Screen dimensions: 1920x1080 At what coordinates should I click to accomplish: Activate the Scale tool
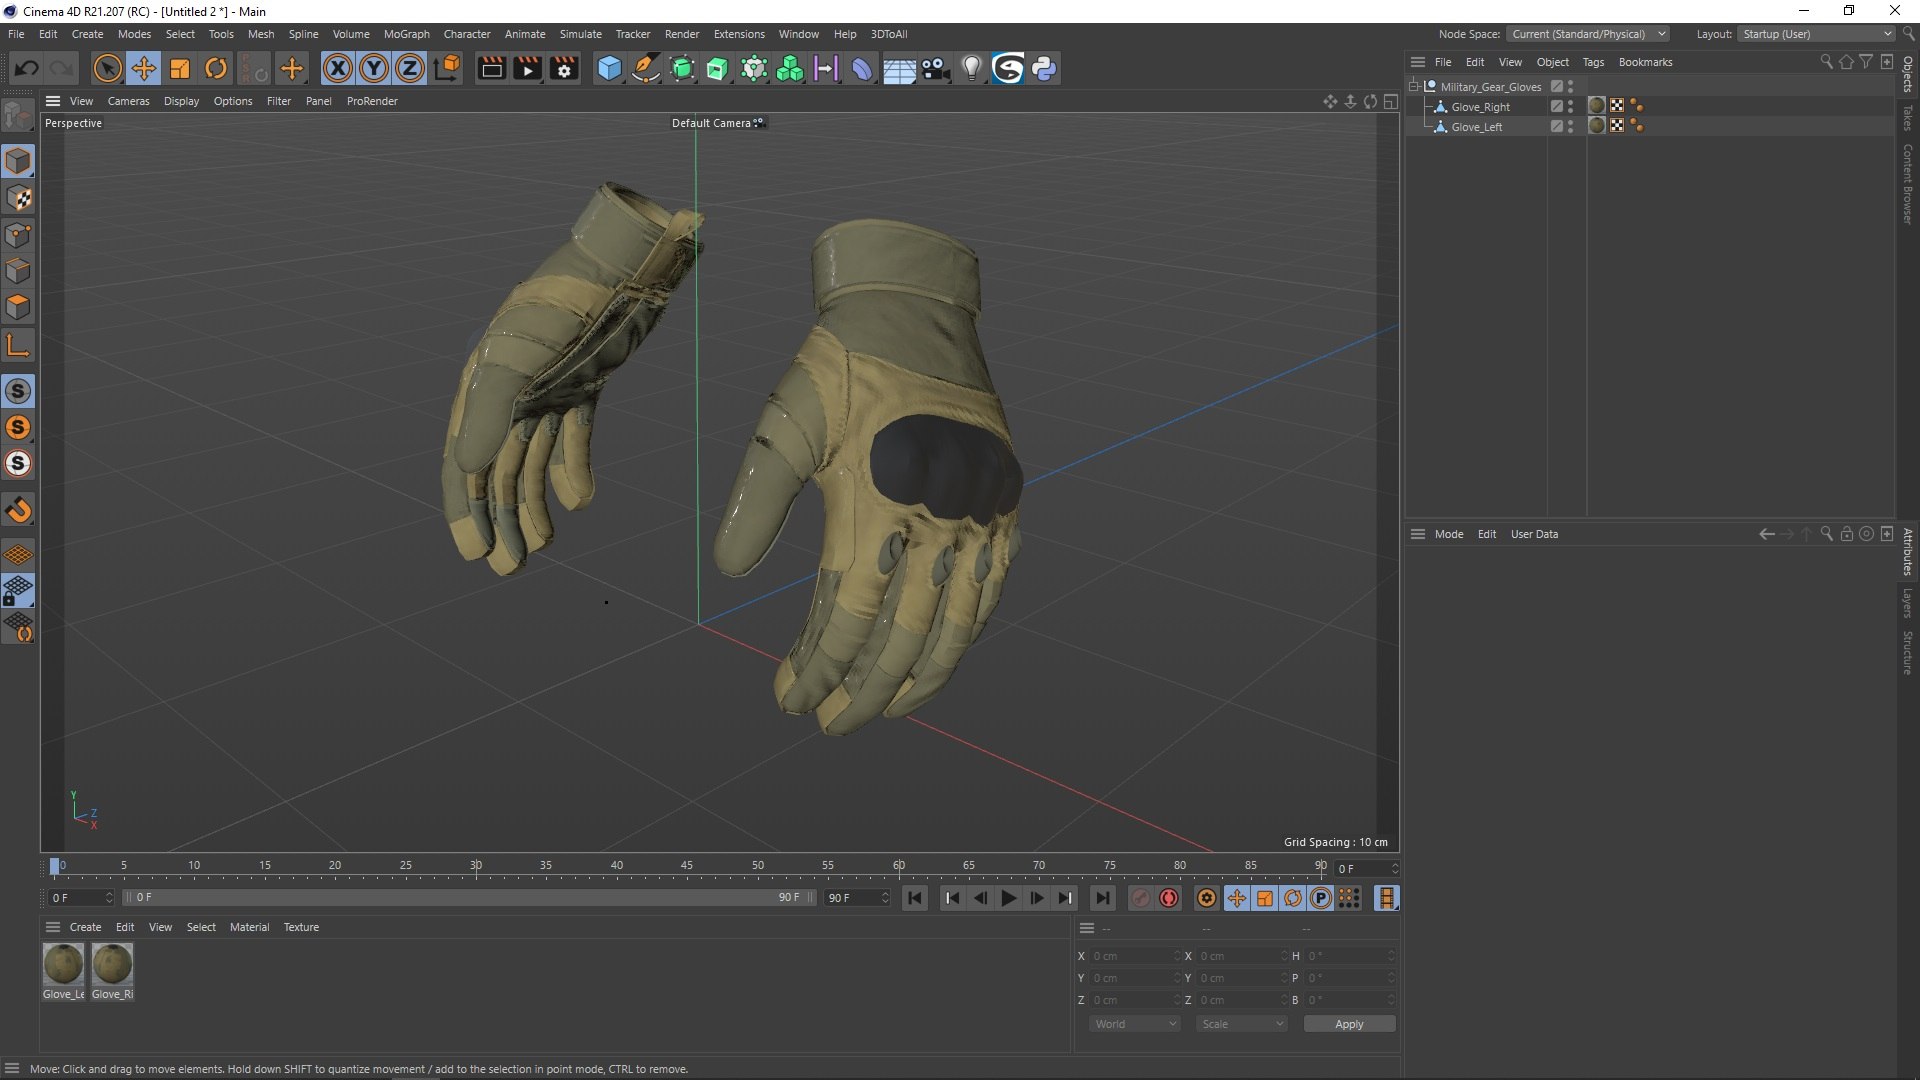180,68
